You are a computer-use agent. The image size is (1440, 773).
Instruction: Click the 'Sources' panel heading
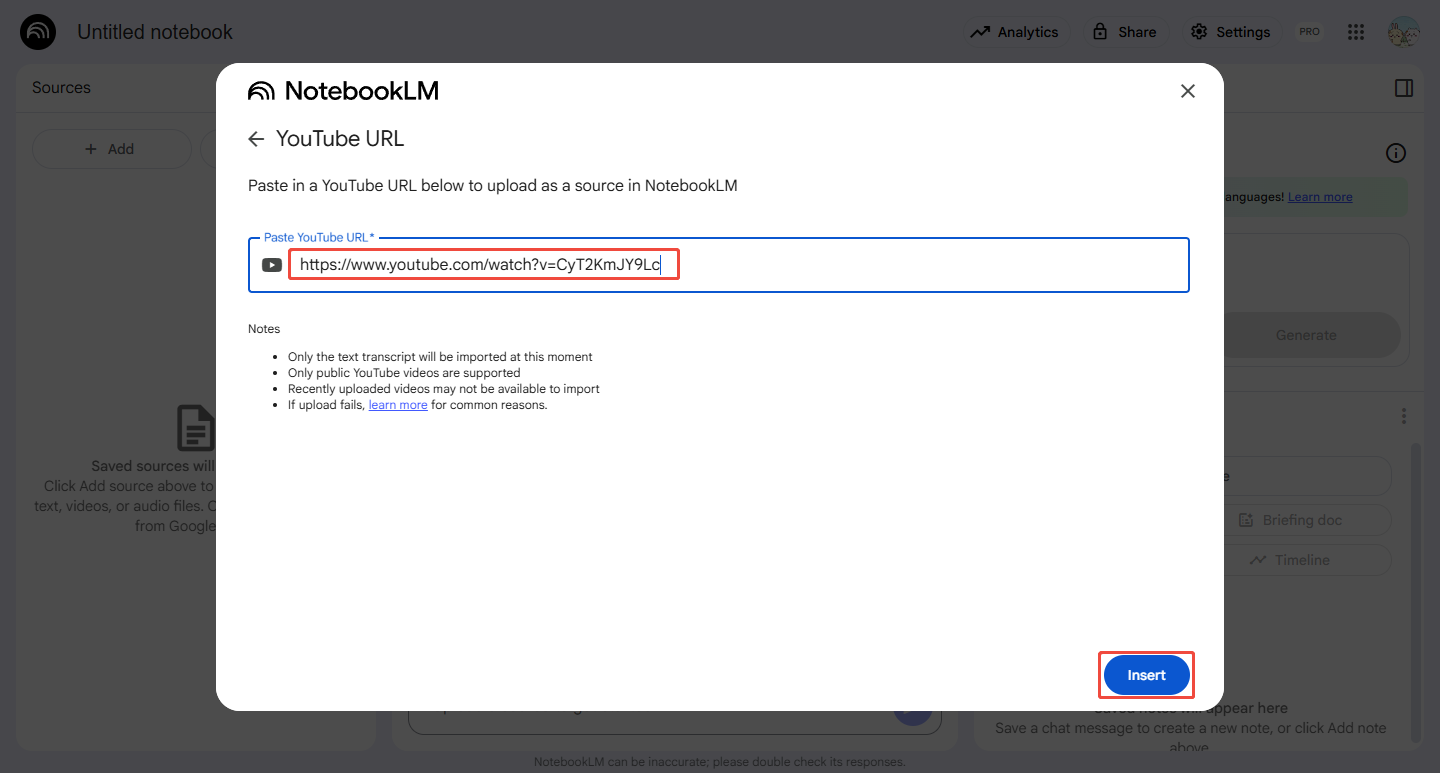click(61, 88)
